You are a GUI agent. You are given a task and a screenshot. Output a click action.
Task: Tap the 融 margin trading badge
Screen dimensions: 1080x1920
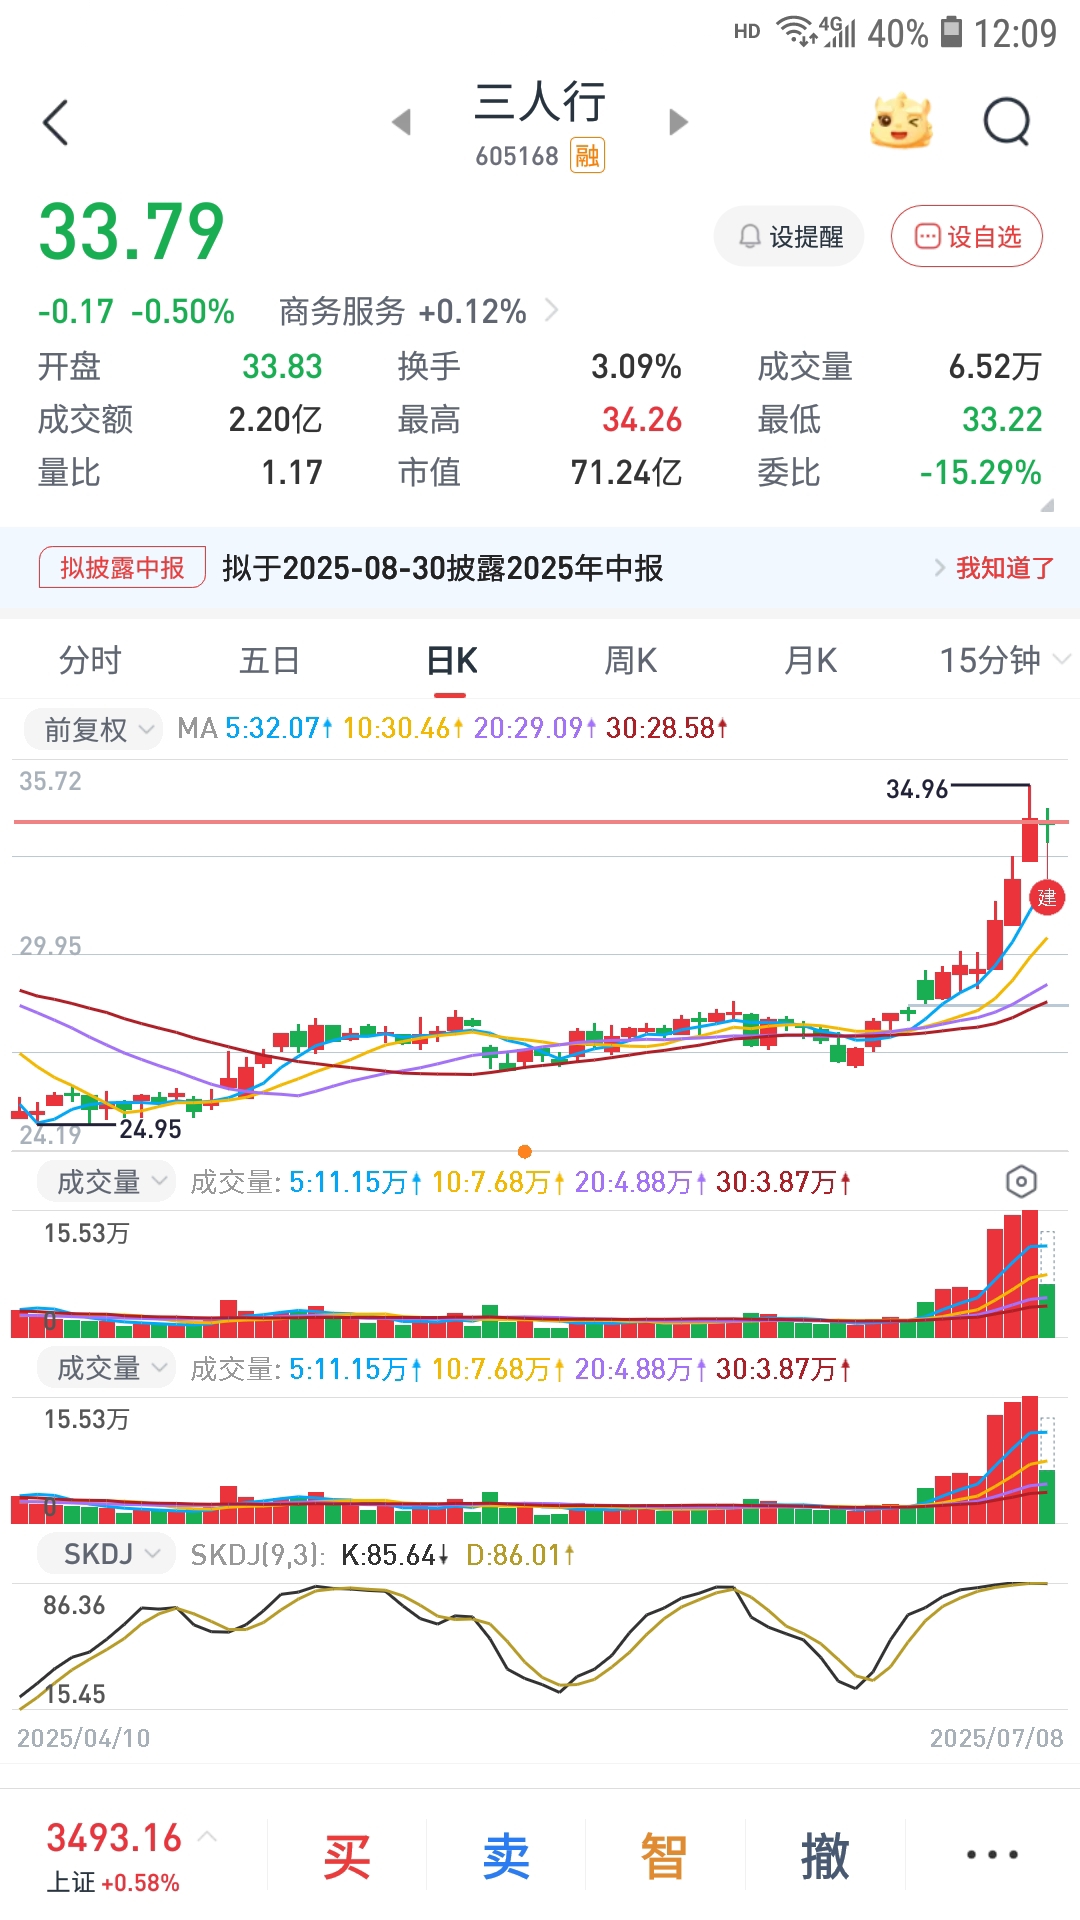[x=587, y=156]
